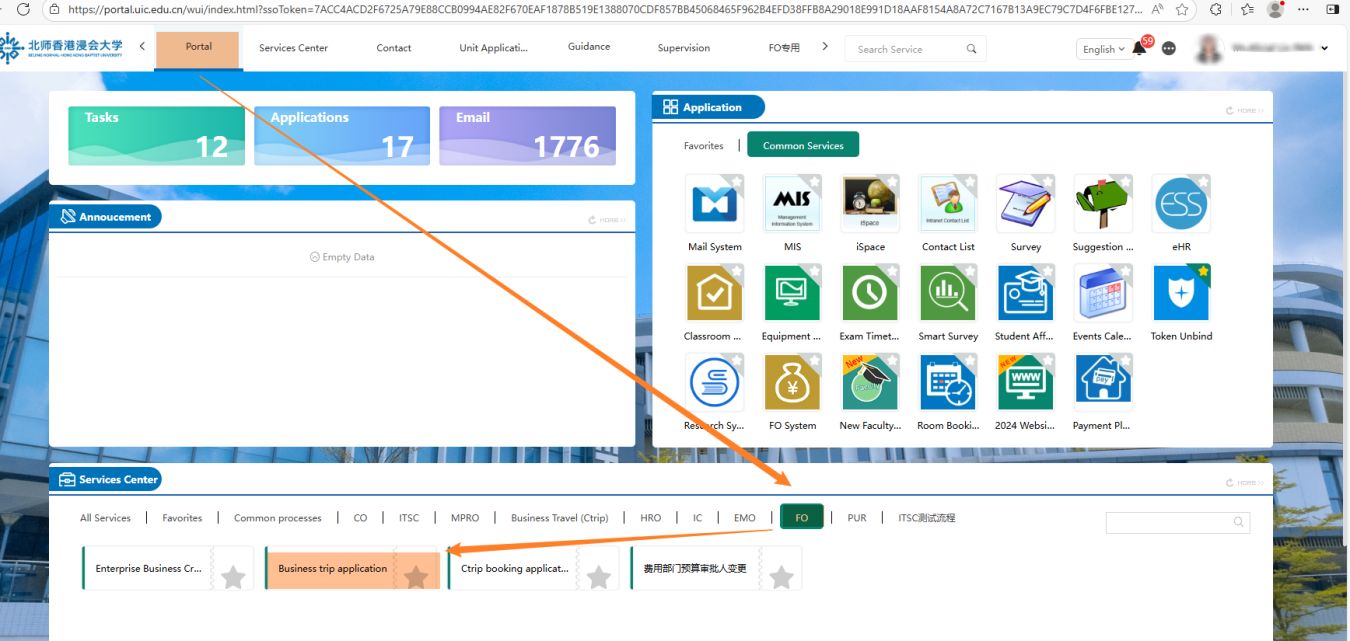Toggle favorite star on Enterprise Business card
1350x641 pixels.
tap(233, 577)
